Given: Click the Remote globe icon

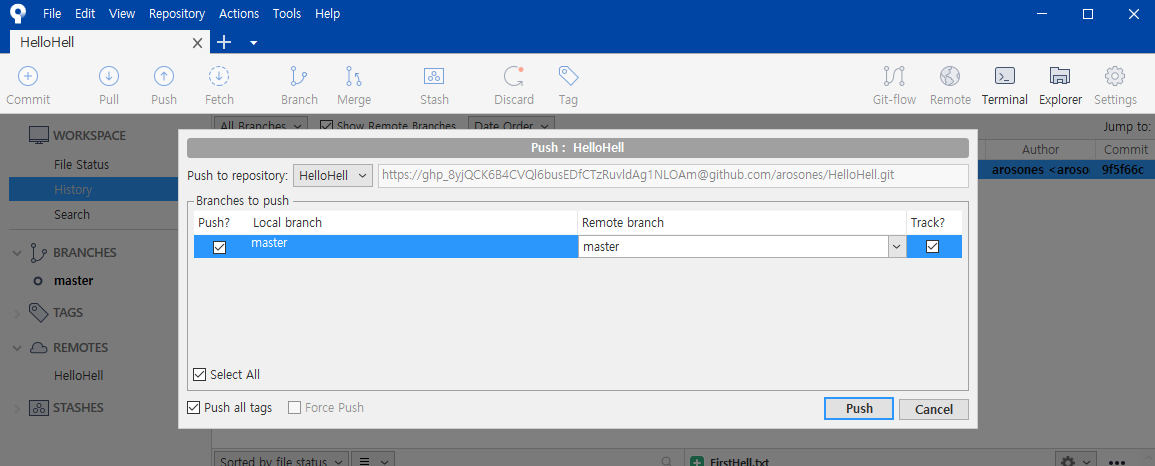Looking at the screenshot, I should pos(949,76).
